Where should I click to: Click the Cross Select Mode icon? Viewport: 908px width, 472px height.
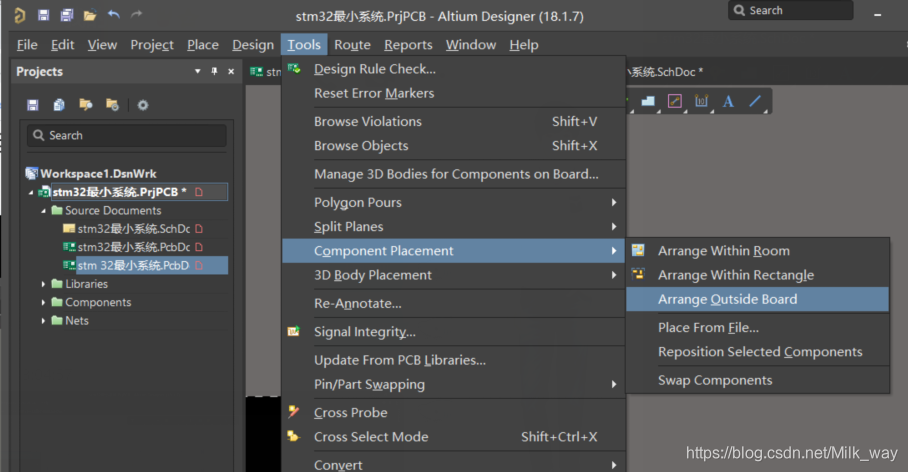(294, 436)
